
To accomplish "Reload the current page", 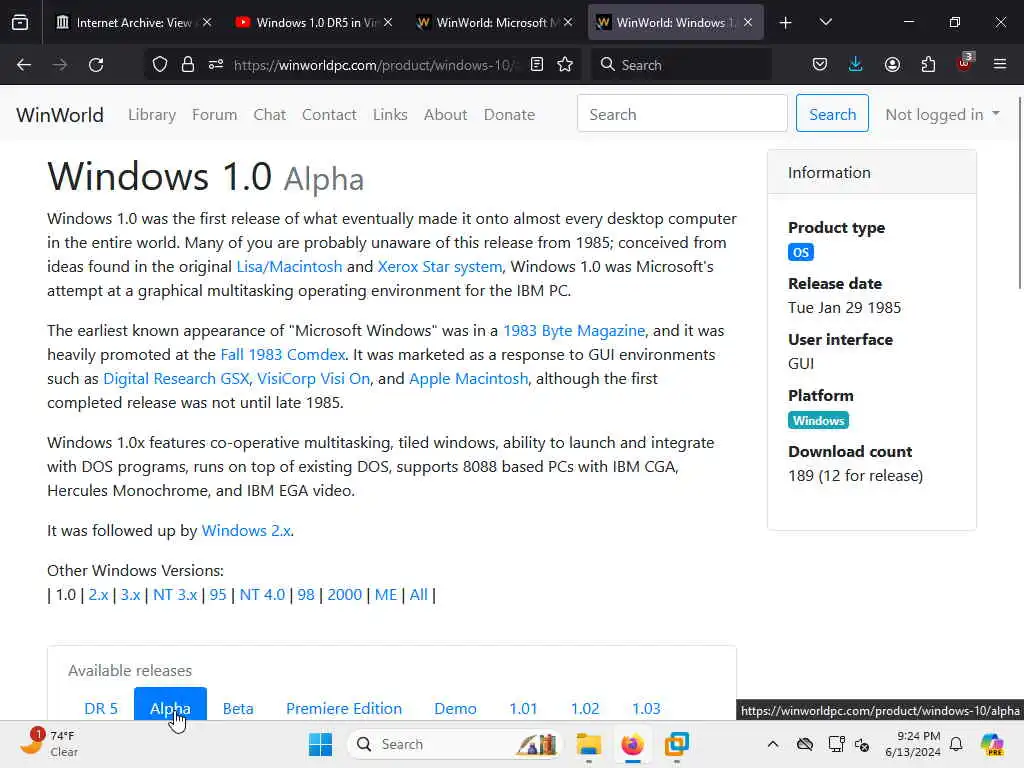I will (x=96, y=65).
